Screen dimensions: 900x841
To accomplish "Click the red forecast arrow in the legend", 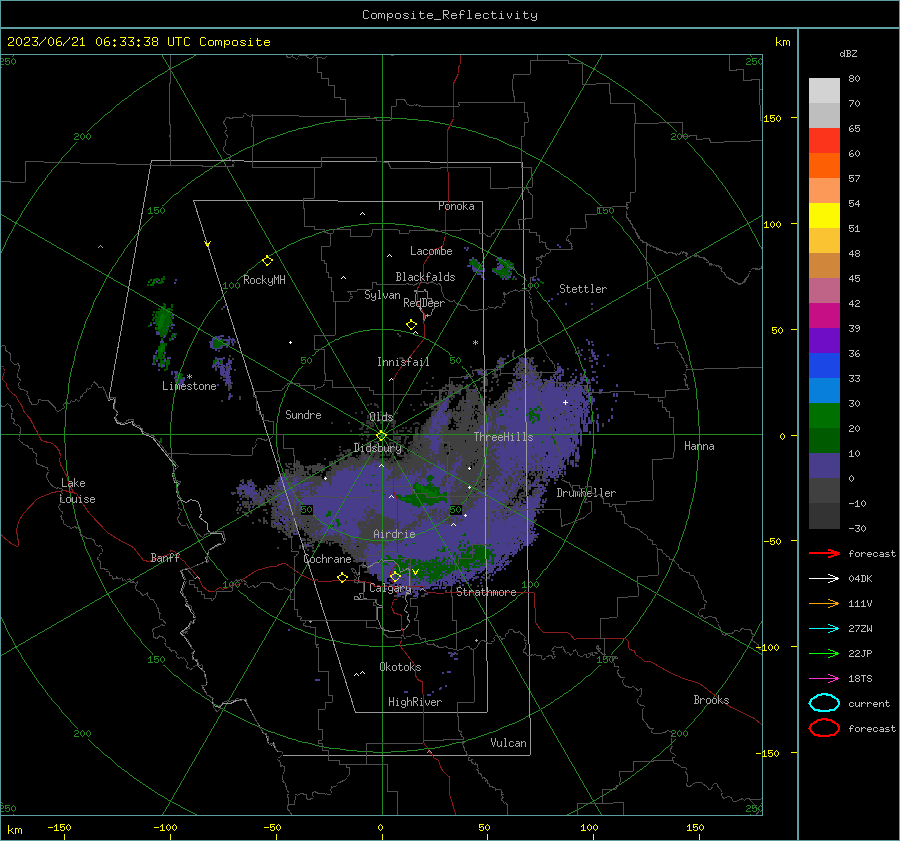I will coord(824,553).
